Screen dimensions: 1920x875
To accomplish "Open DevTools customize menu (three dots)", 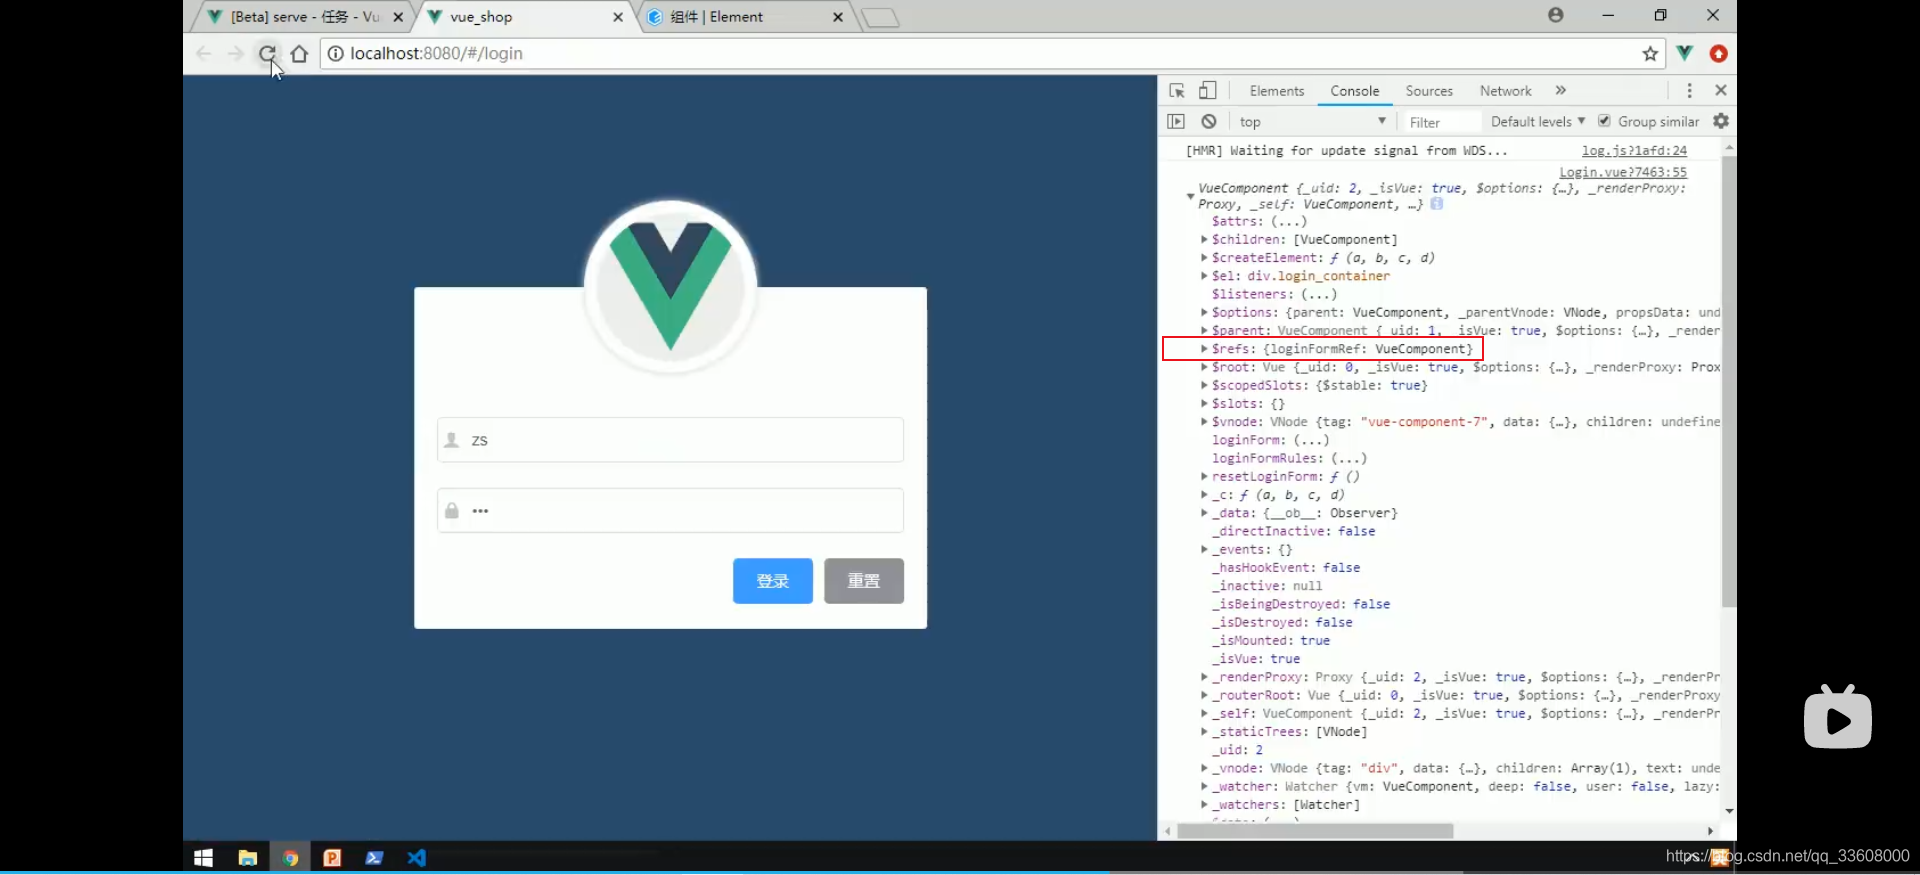I will (x=1690, y=91).
